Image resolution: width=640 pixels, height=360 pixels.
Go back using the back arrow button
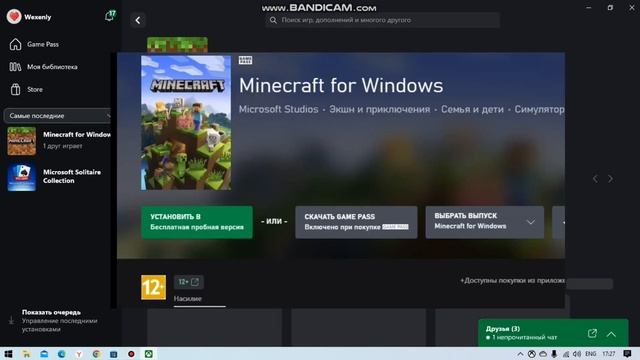click(x=138, y=20)
